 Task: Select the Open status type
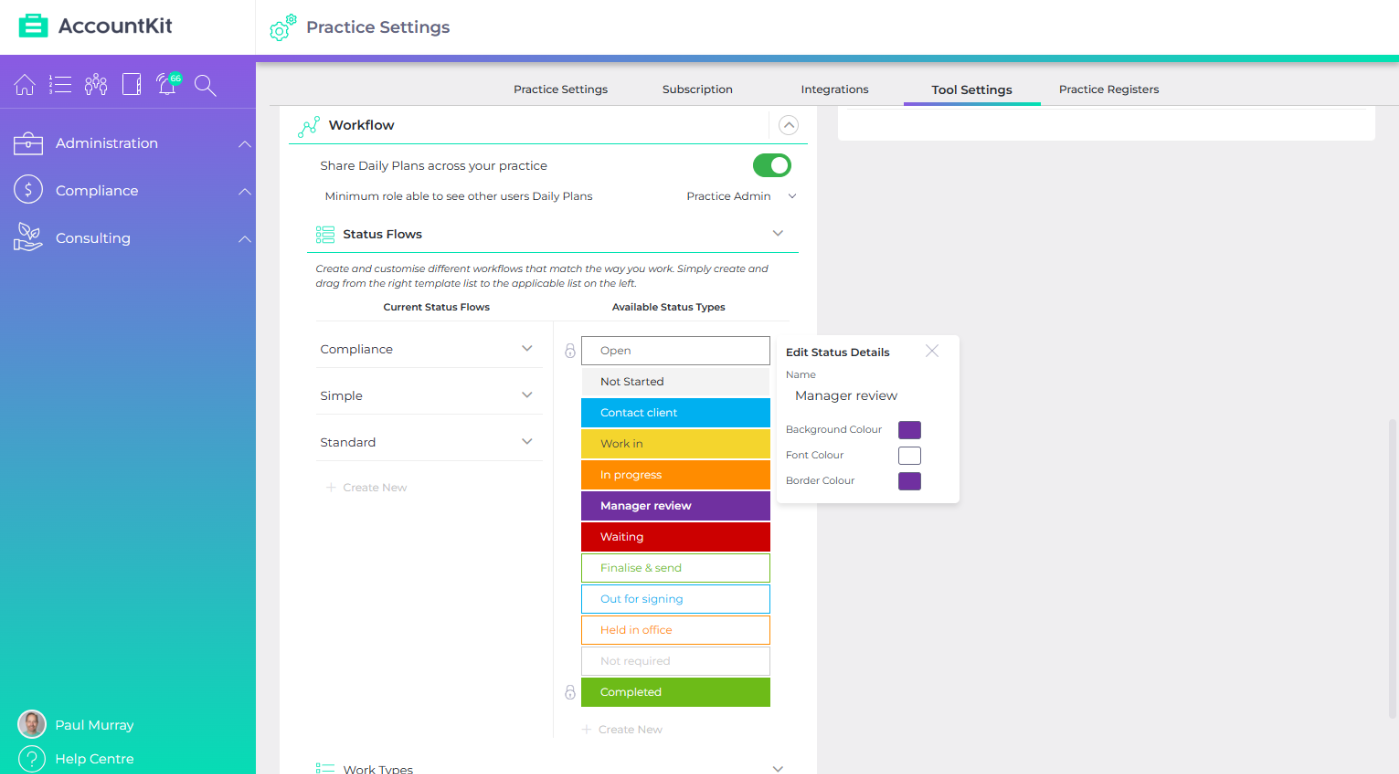click(x=675, y=350)
